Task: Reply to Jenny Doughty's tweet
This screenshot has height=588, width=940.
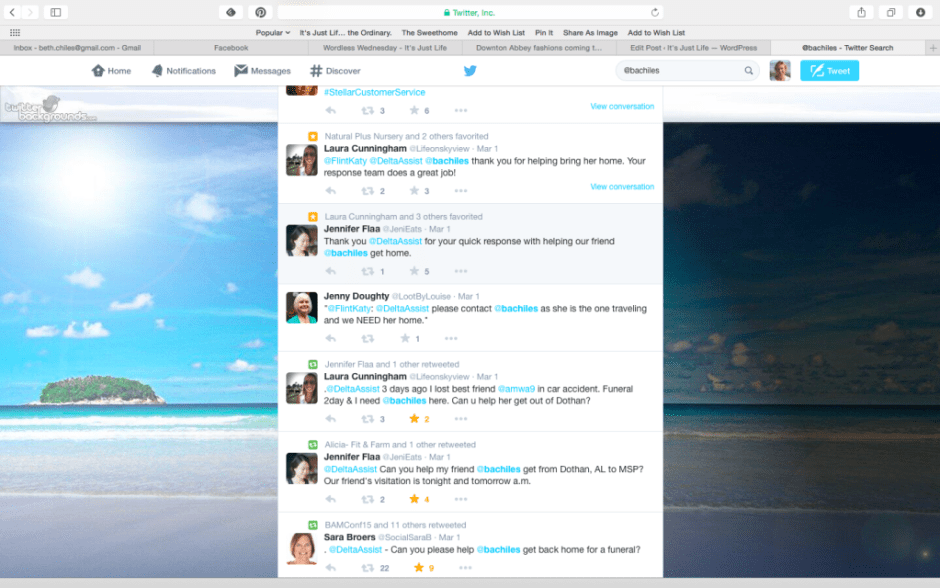Action: [331, 339]
